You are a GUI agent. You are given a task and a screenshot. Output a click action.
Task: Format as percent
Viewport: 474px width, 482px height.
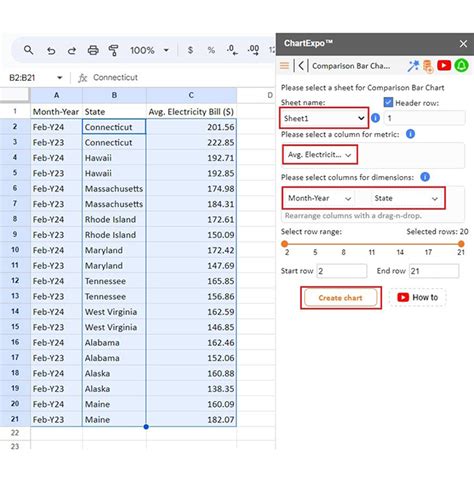tap(211, 50)
